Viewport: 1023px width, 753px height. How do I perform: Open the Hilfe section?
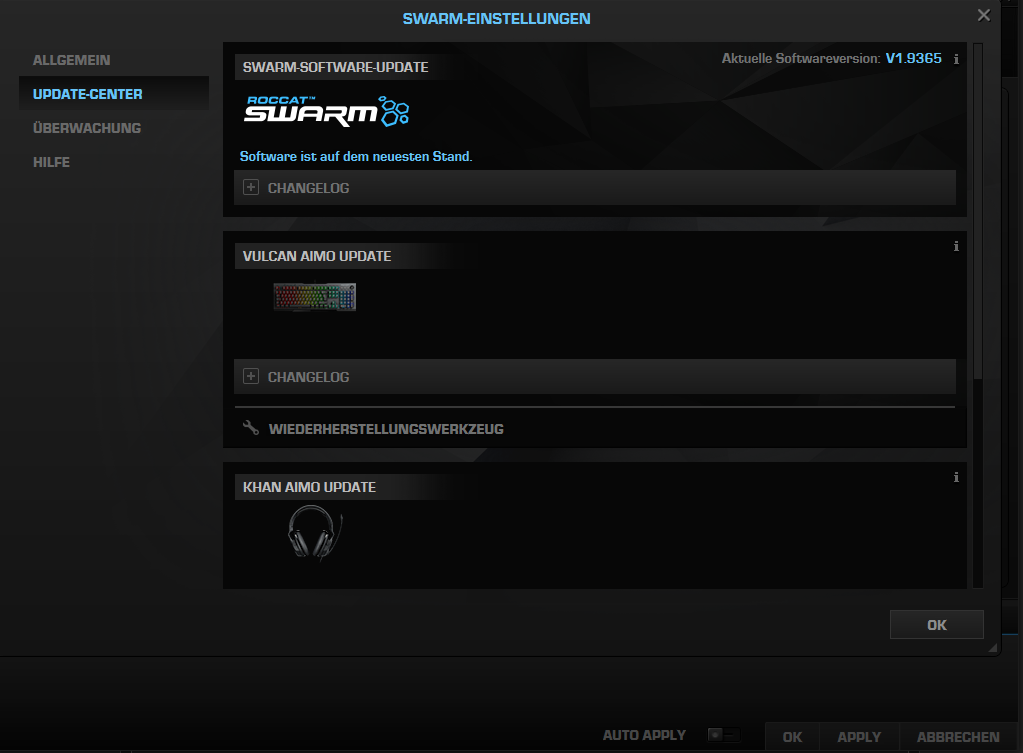point(51,162)
